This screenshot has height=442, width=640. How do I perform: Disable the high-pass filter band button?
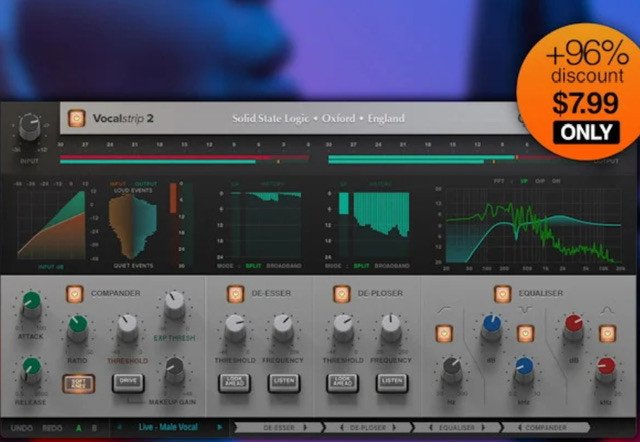click(444, 333)
